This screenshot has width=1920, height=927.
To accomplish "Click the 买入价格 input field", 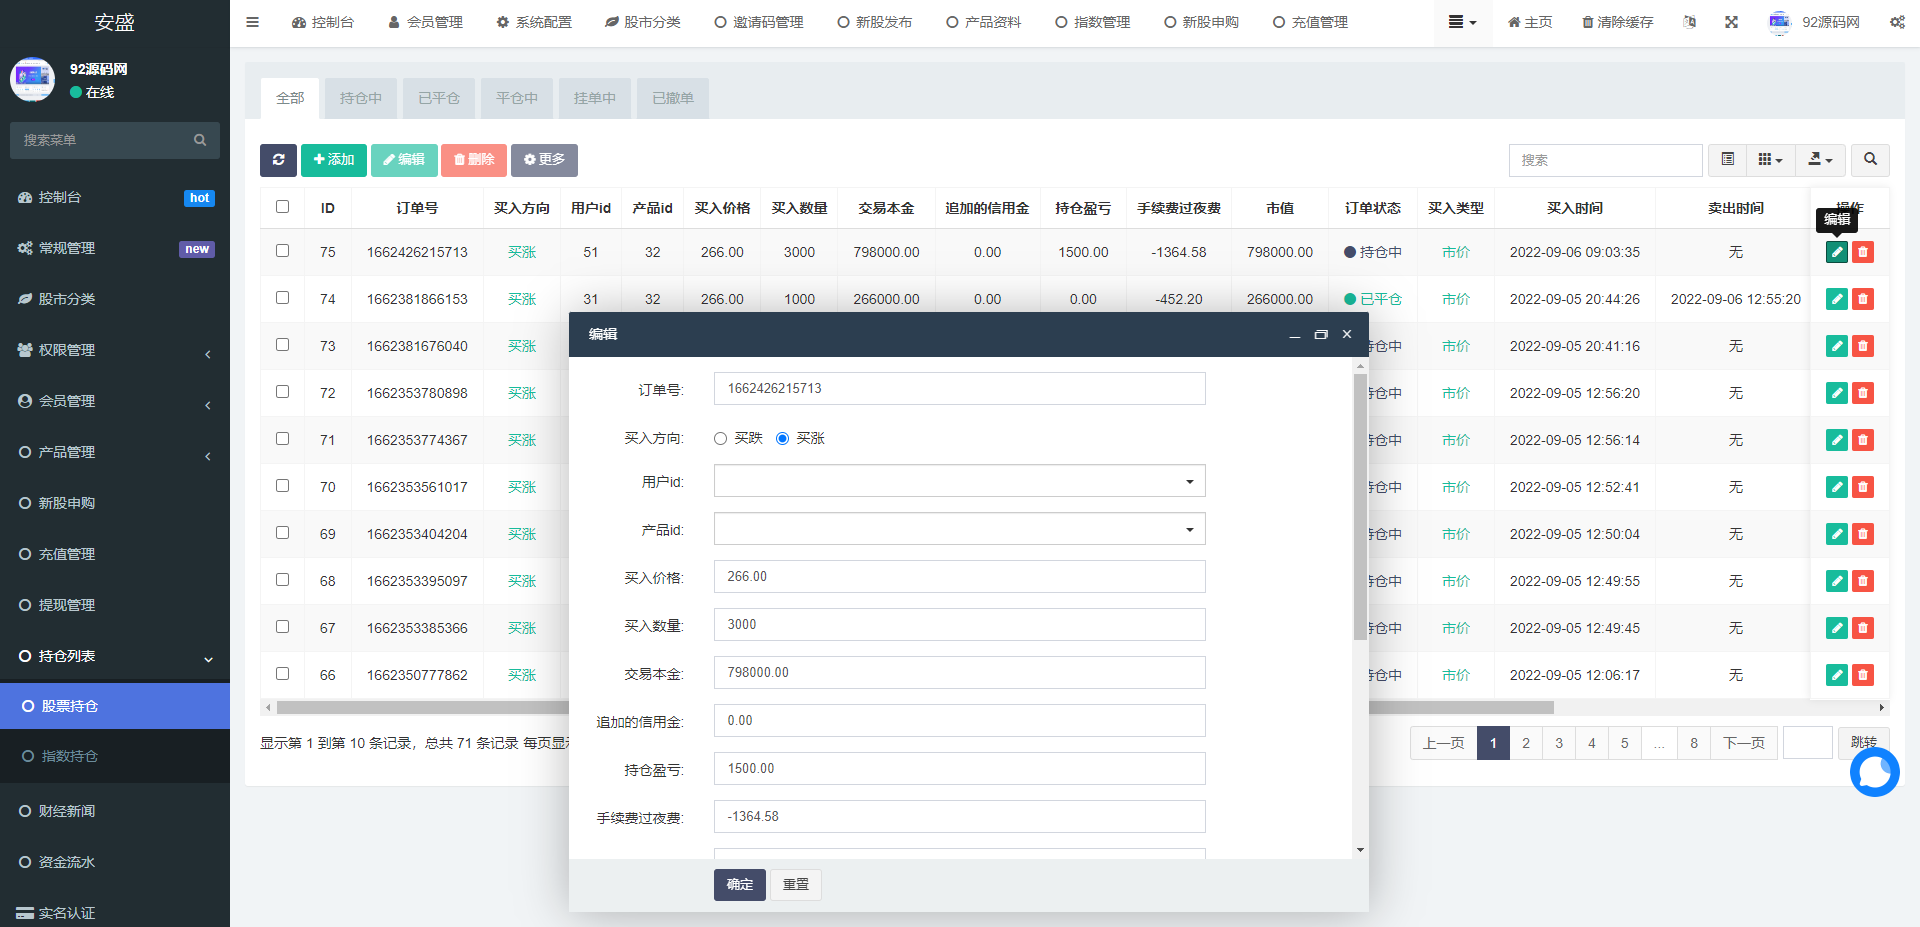I will (x=959, y=577).
